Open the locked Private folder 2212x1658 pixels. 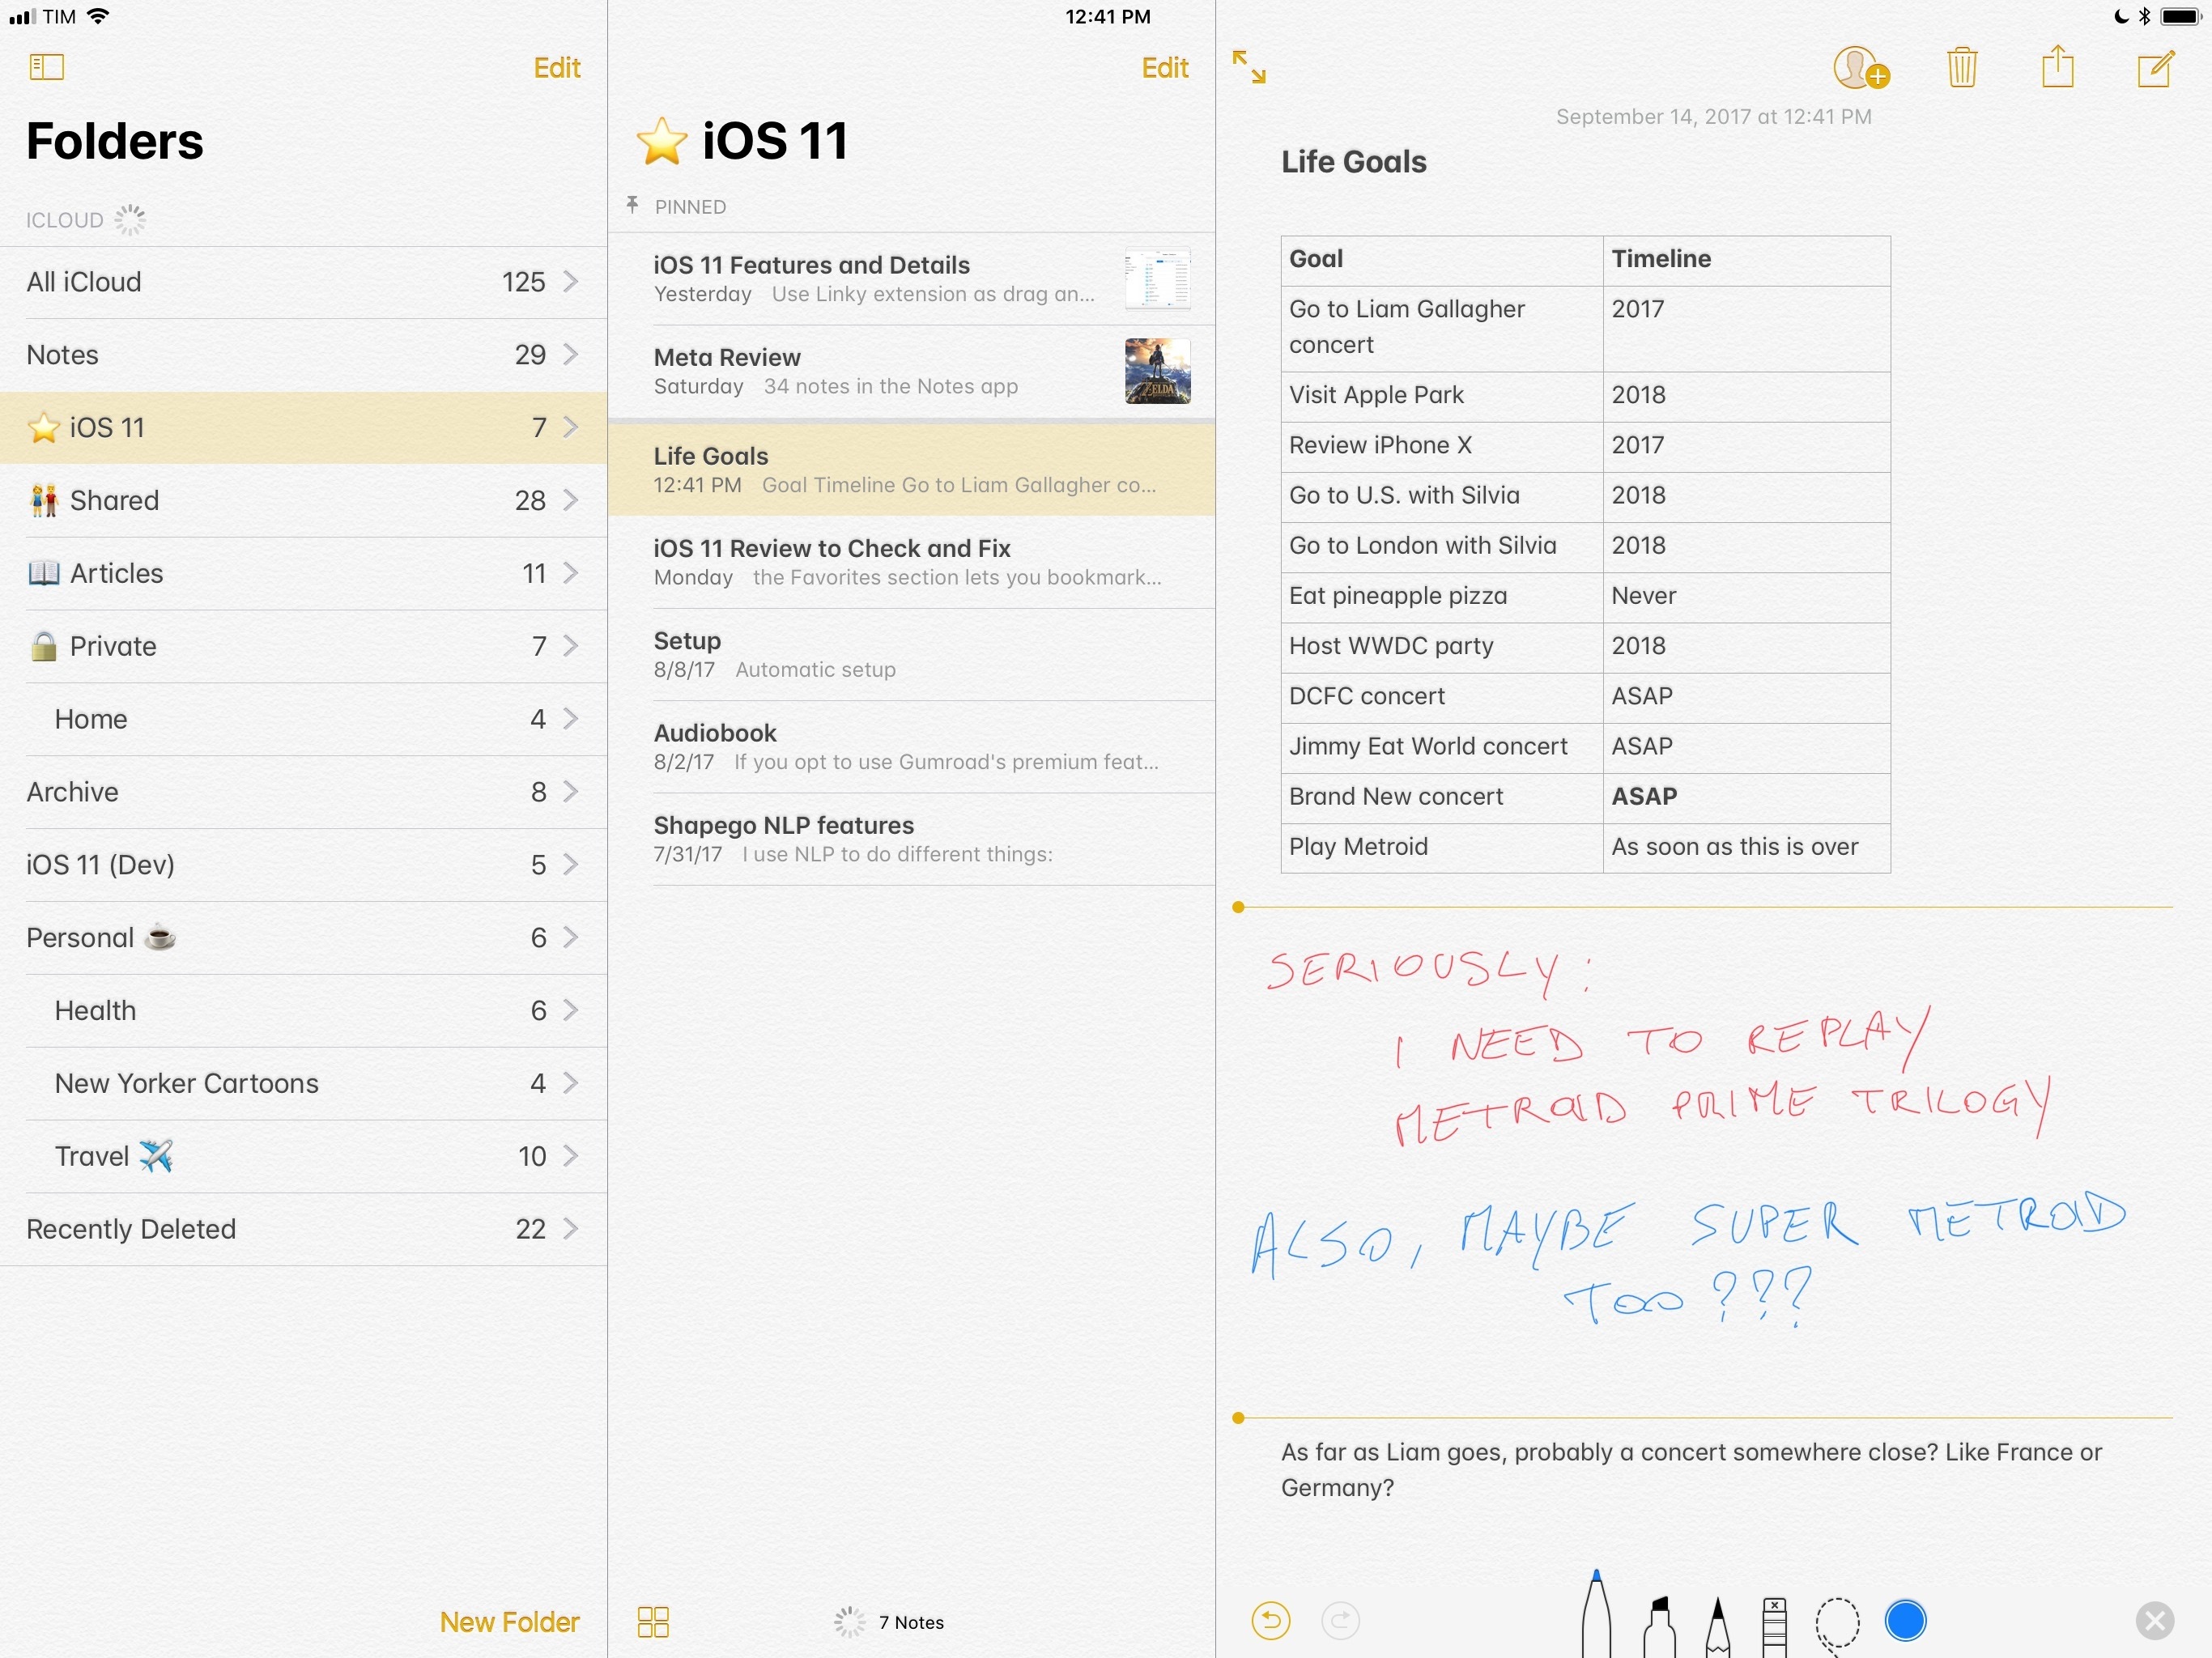pos(303,646)
